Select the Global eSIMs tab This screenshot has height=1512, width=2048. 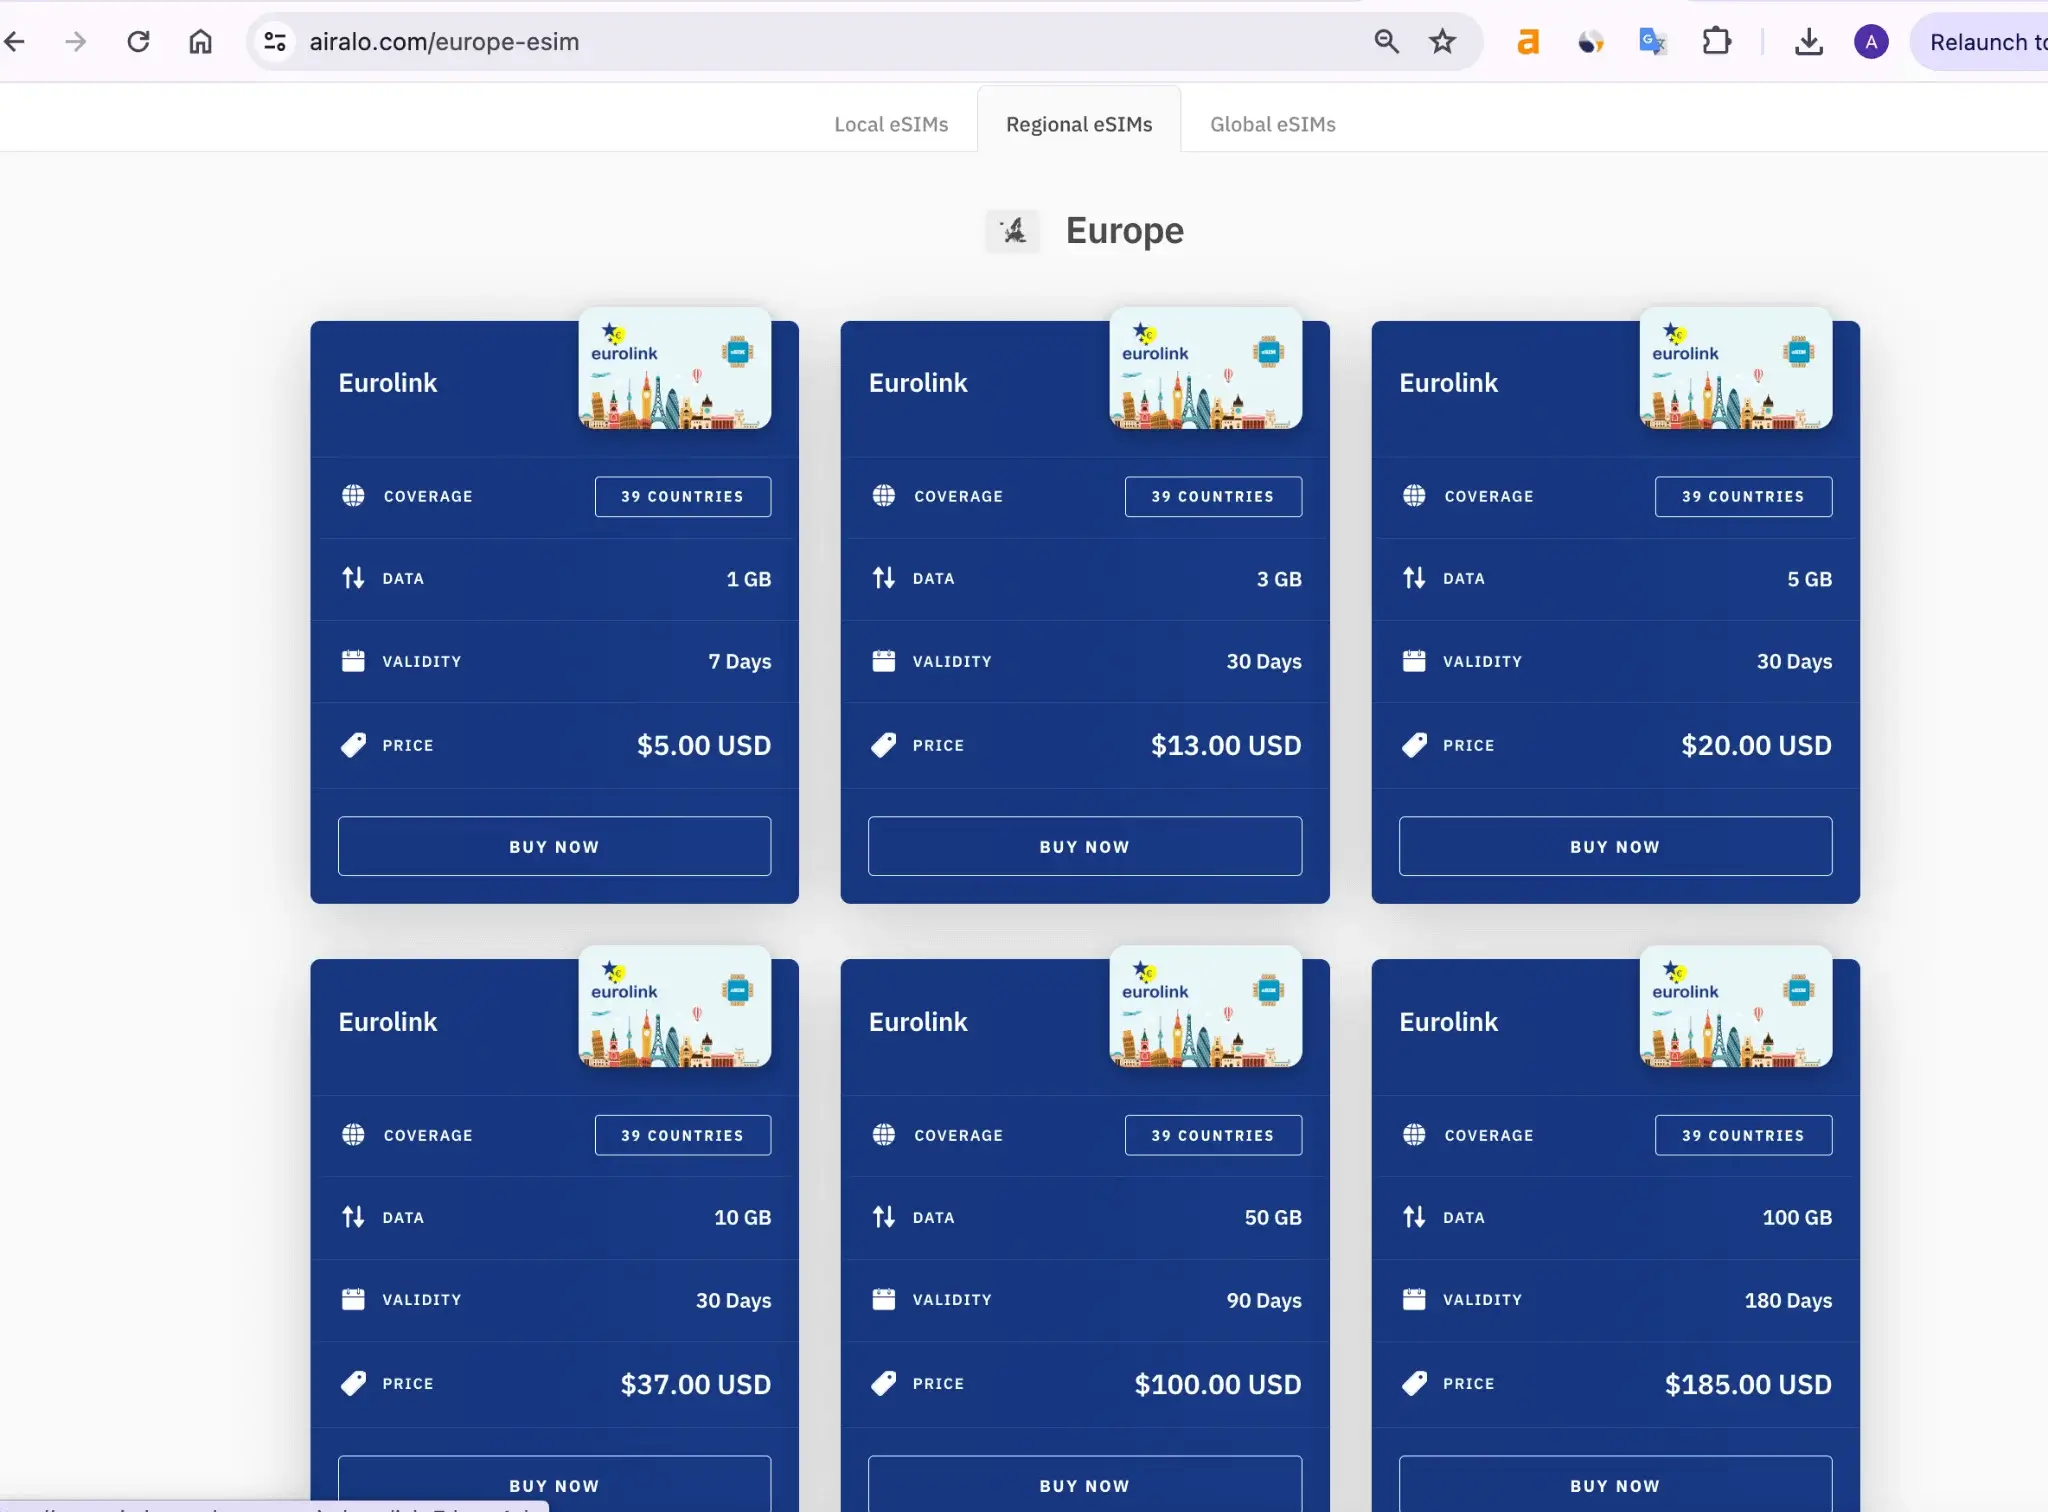pos(1272,122)
